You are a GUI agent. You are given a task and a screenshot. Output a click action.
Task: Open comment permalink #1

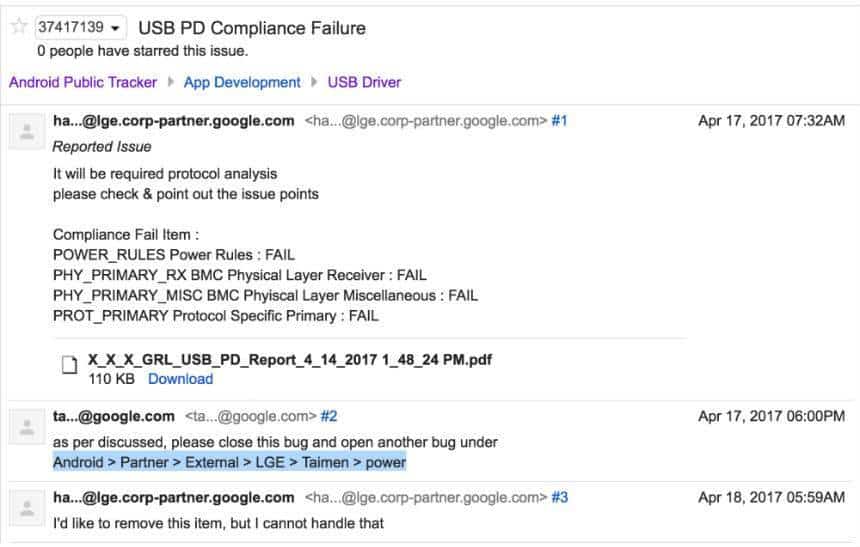point(559,121)
